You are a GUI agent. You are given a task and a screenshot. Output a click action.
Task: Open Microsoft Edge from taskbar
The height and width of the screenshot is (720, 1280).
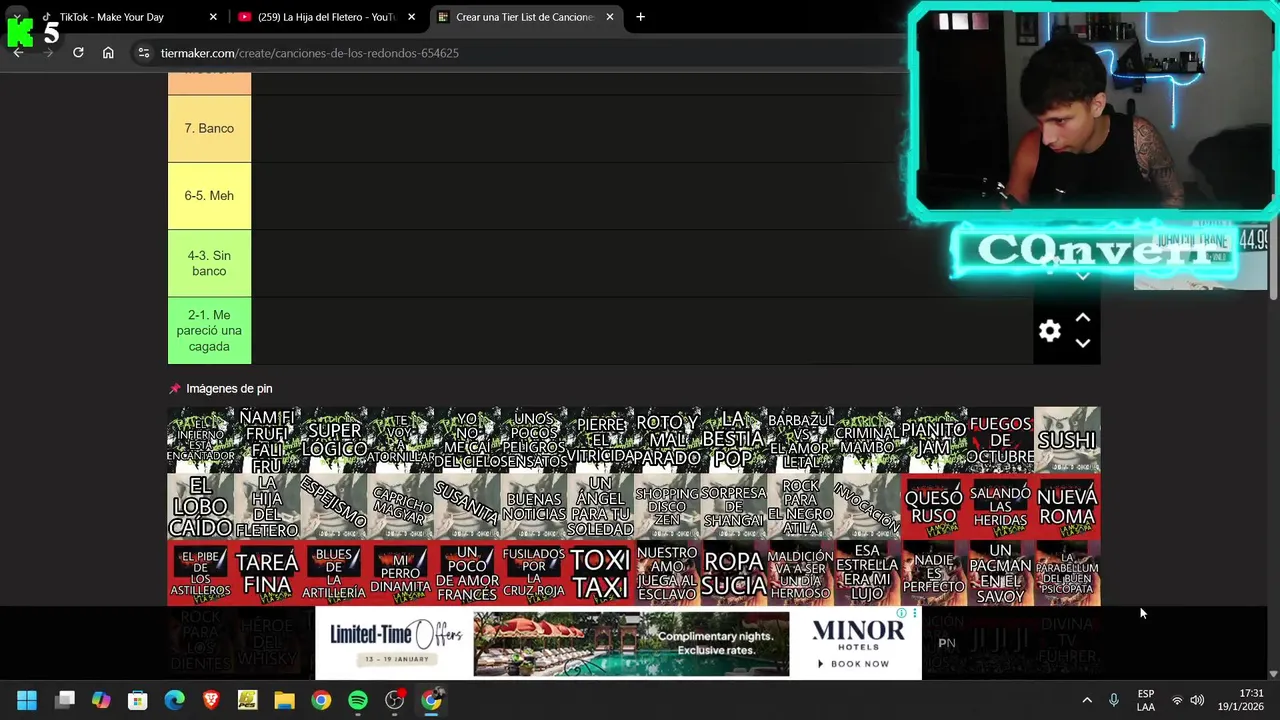click(x=175, y=701)
